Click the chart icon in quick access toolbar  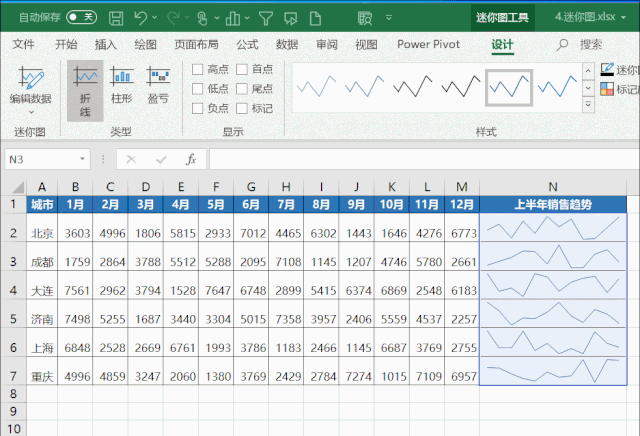pos(233,18)
